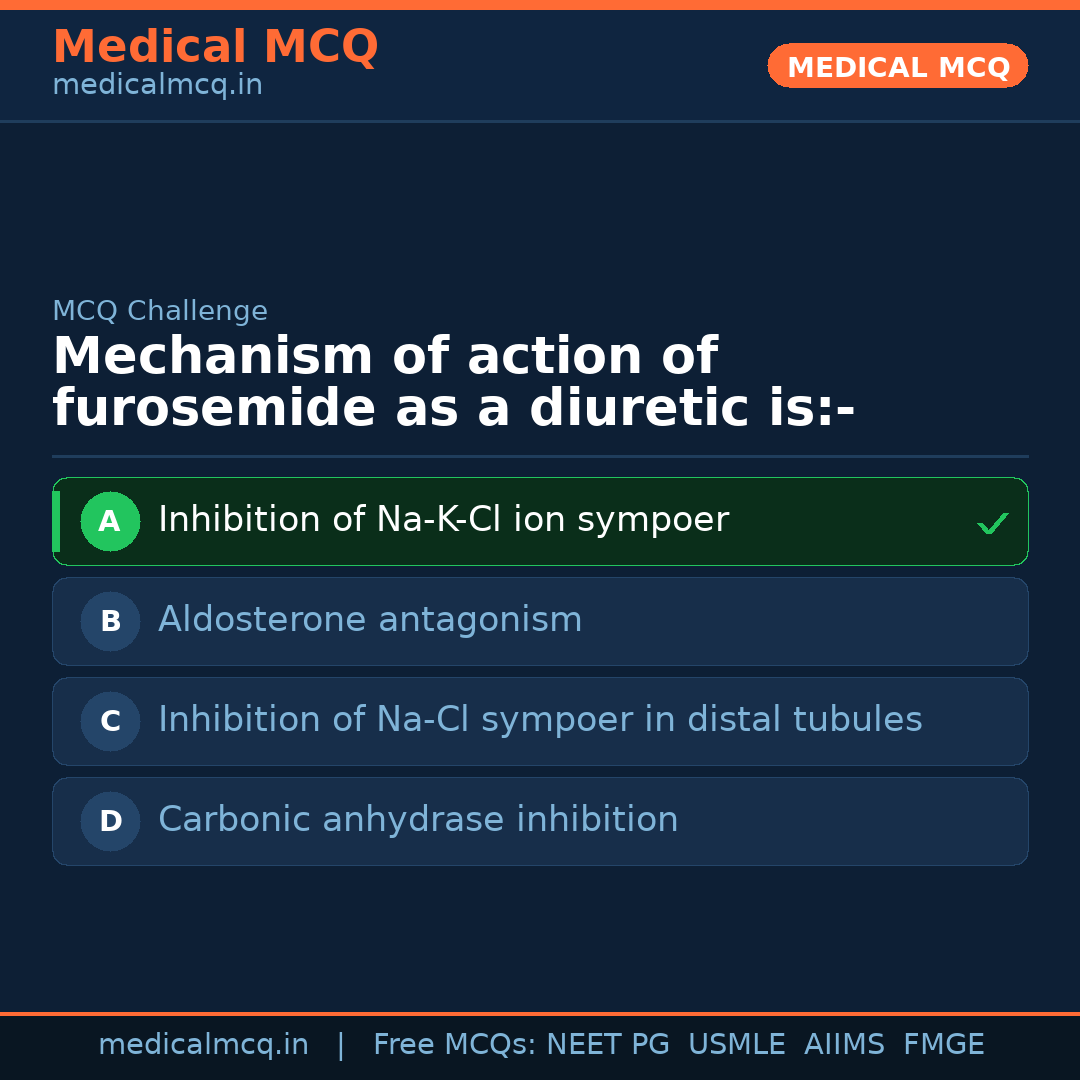The image size is (1080, 1080).
Task: Click FMGE in the footer
Action: coord(944,1045)
